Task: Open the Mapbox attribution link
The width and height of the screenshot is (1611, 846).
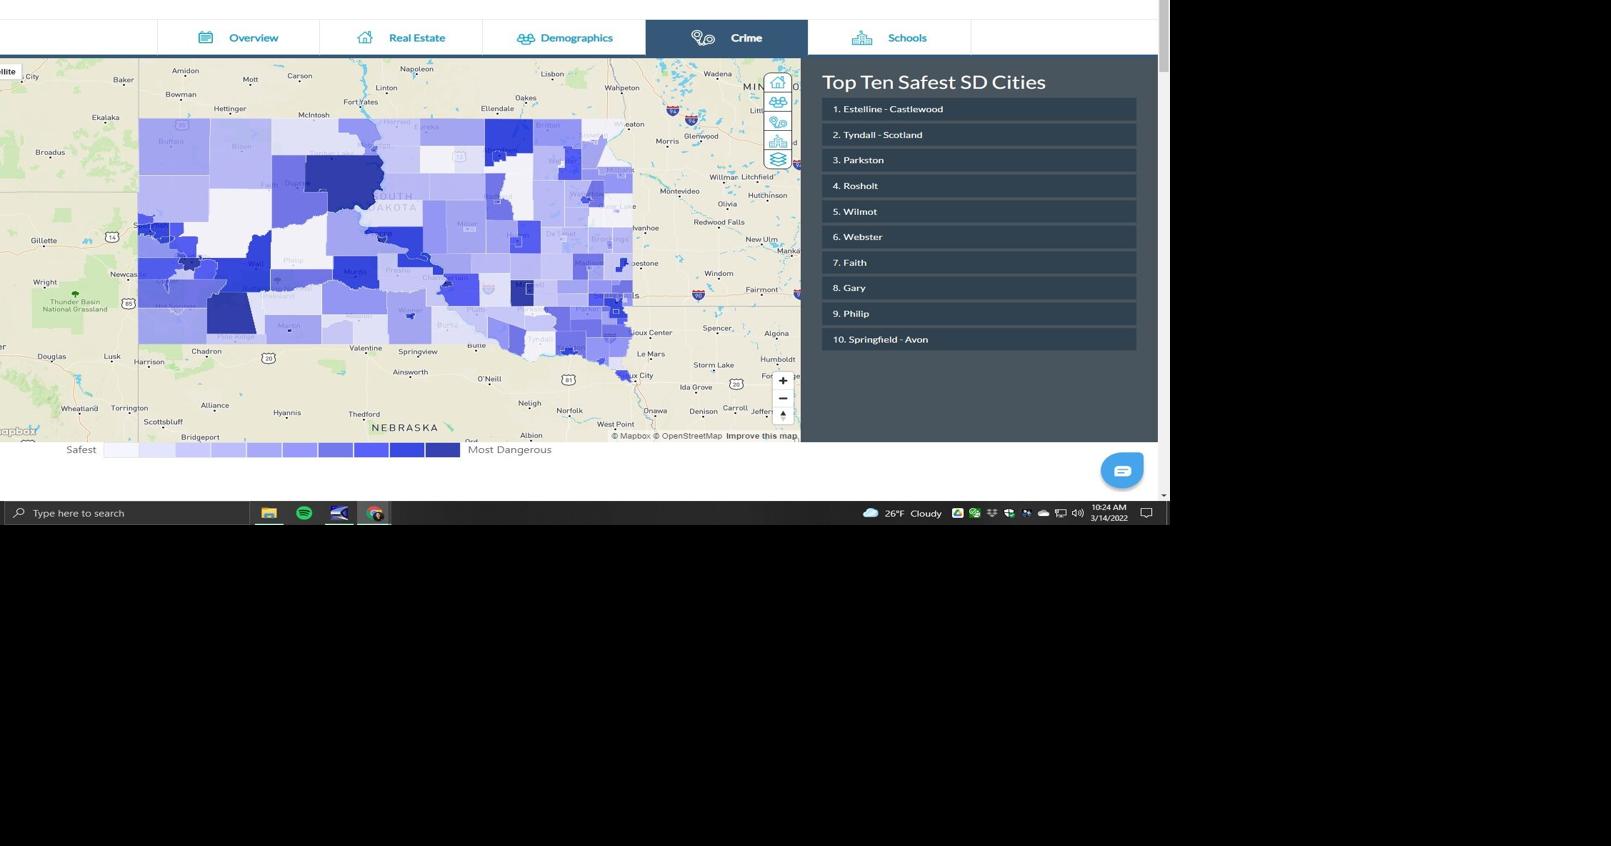Action: [631, 436]
